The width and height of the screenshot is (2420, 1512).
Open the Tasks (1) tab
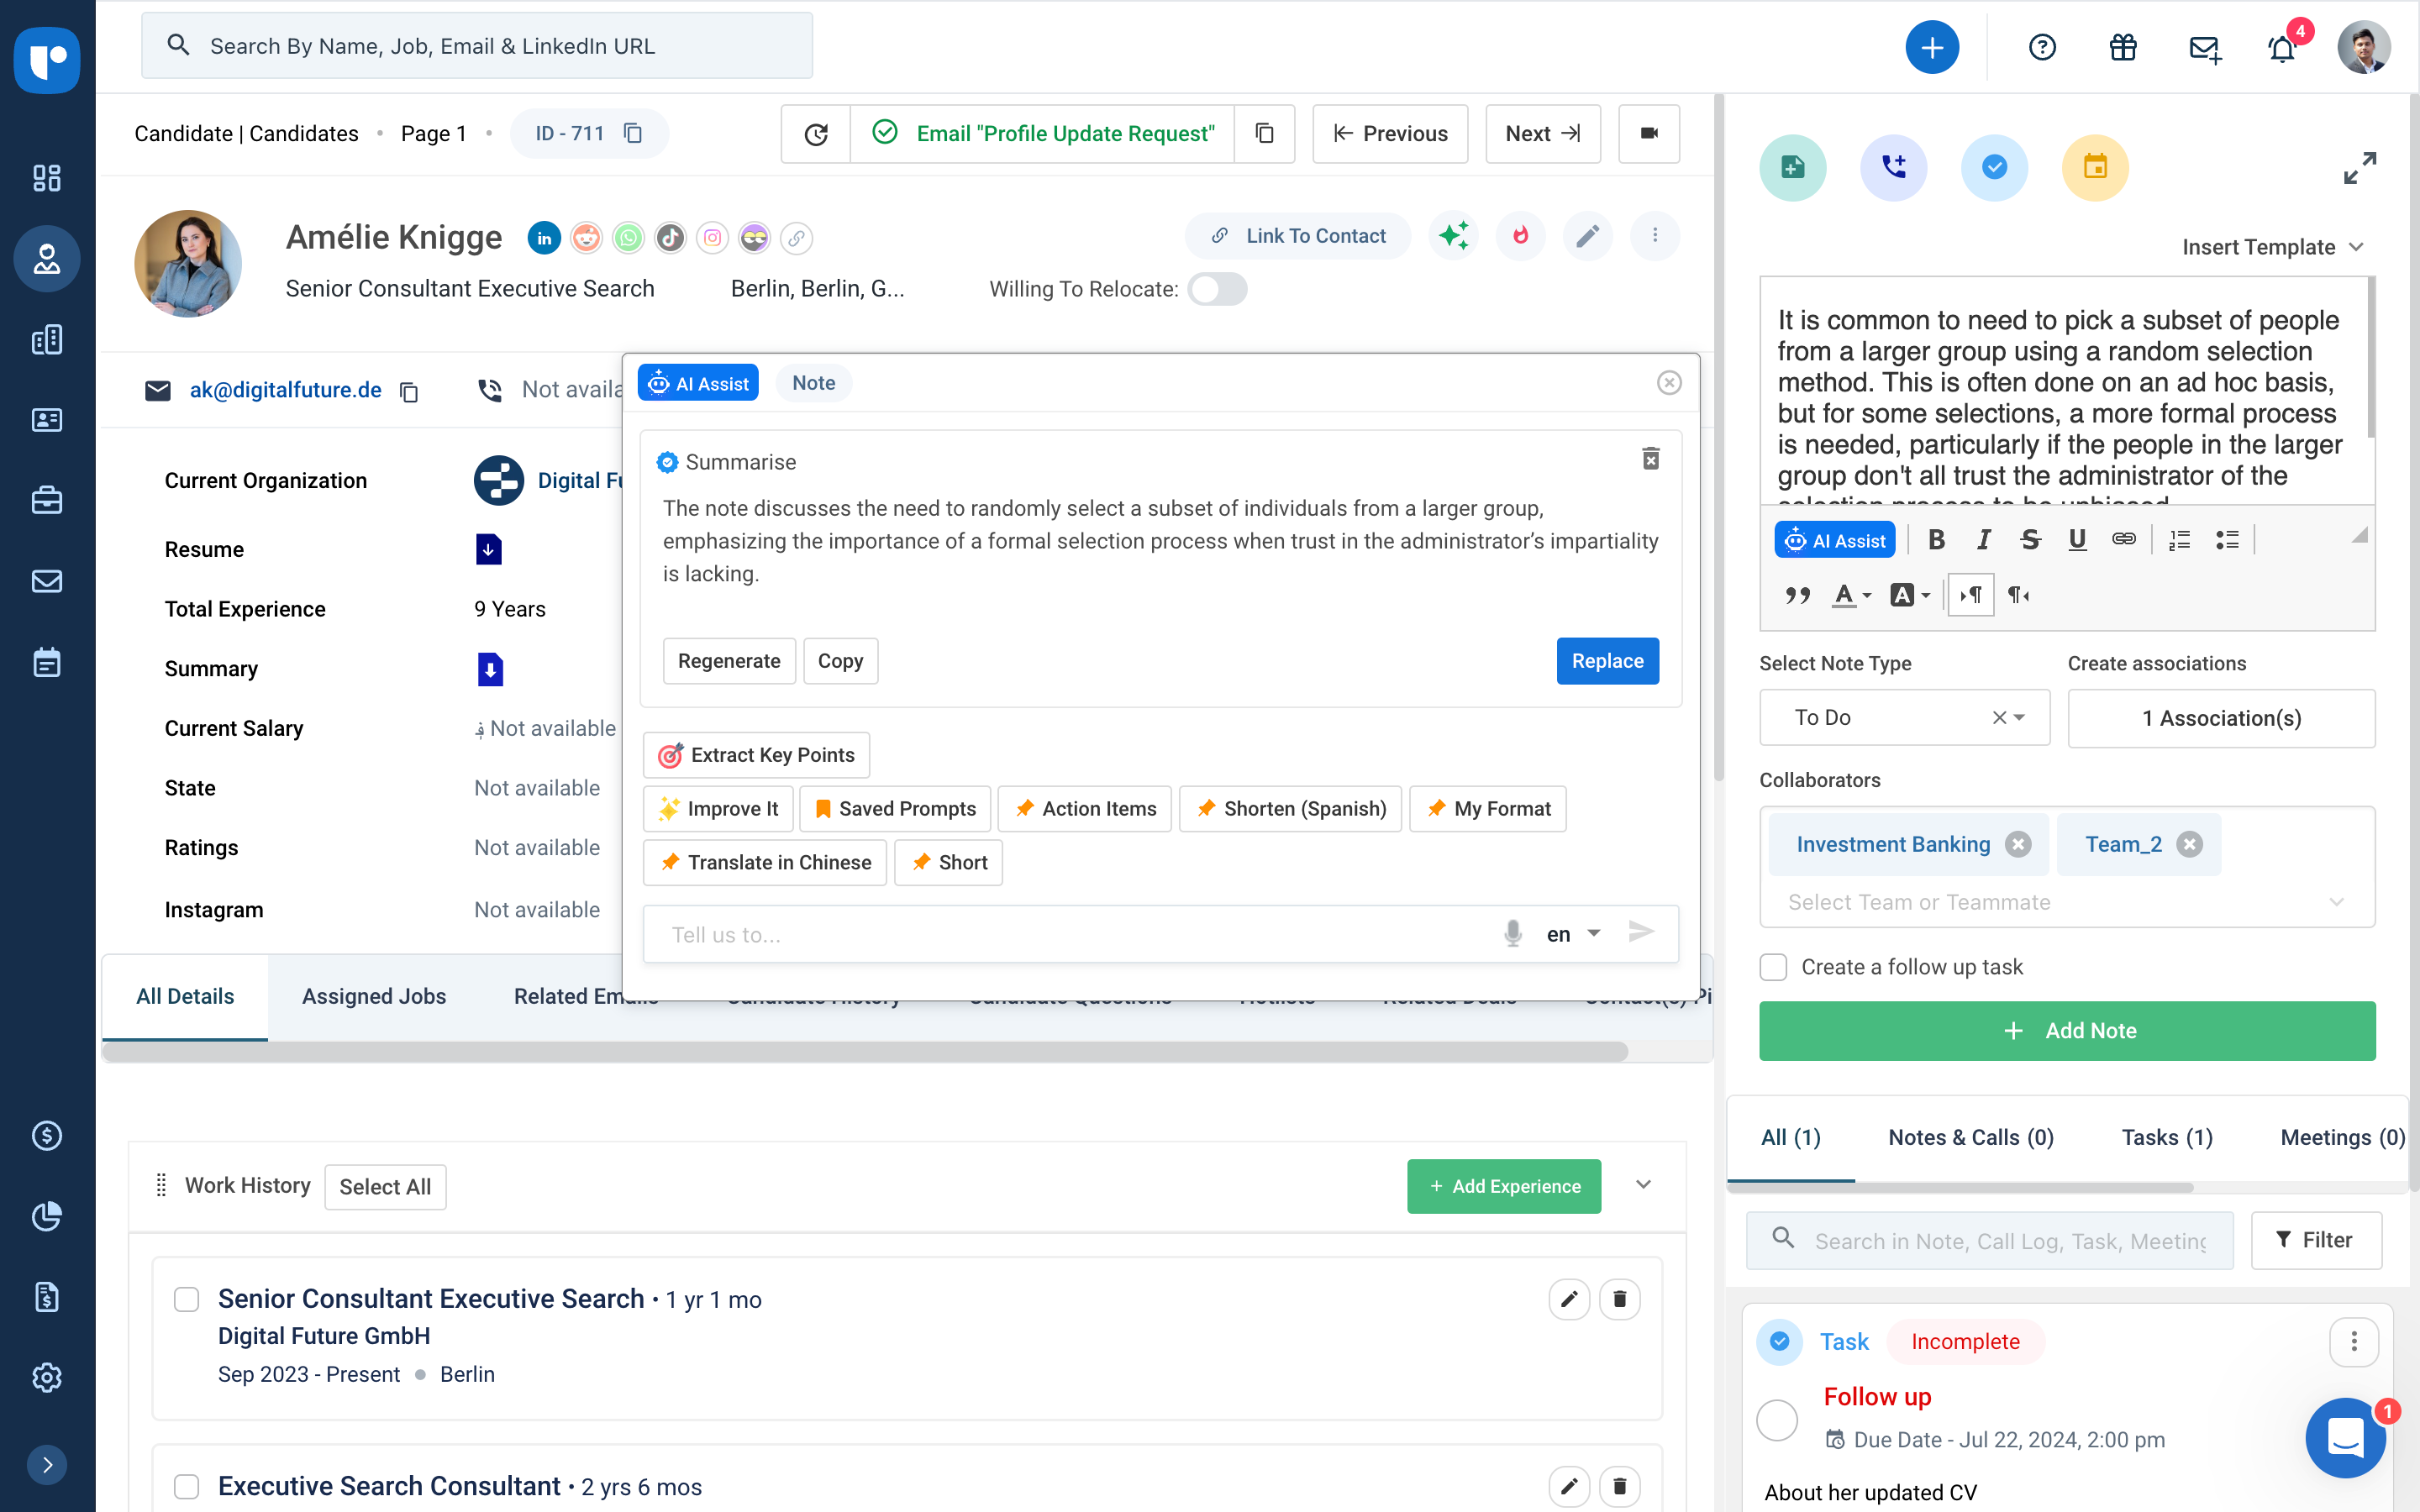pyautogui.click(x=2166, y=1137)
